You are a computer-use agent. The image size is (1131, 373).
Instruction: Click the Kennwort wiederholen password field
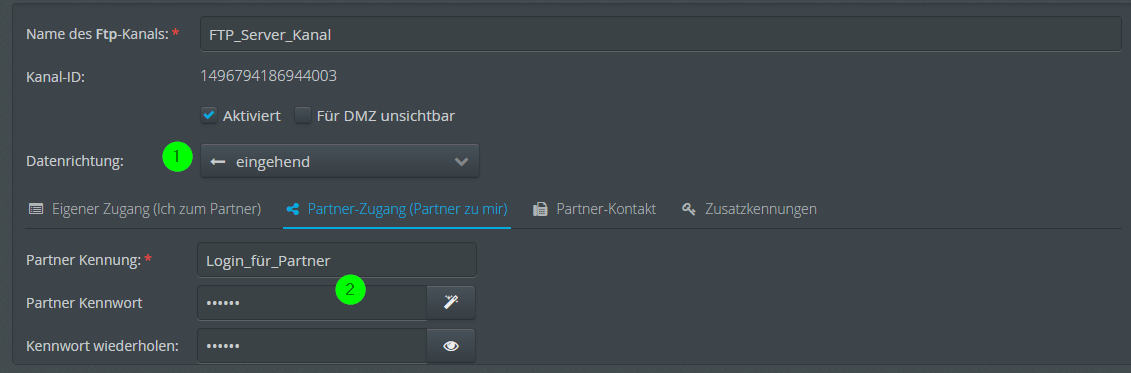pyautogui.click(x=312, y=346)
